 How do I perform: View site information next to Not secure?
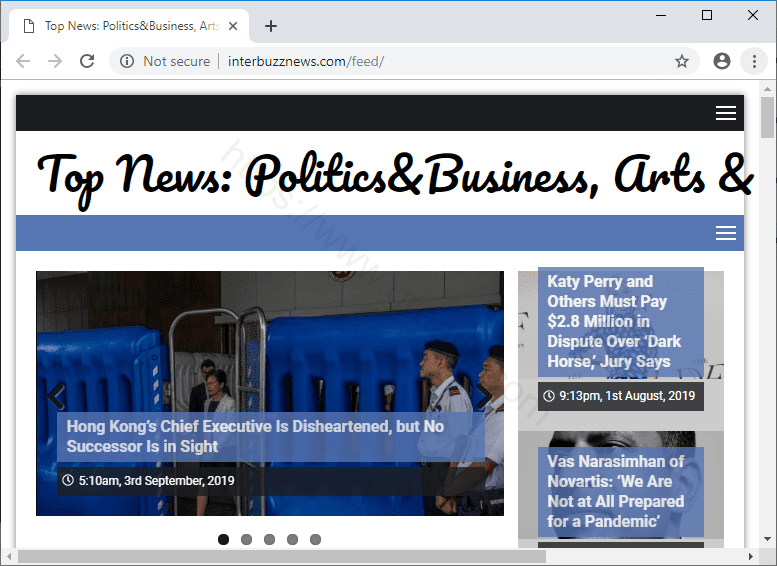pos(127,61)
